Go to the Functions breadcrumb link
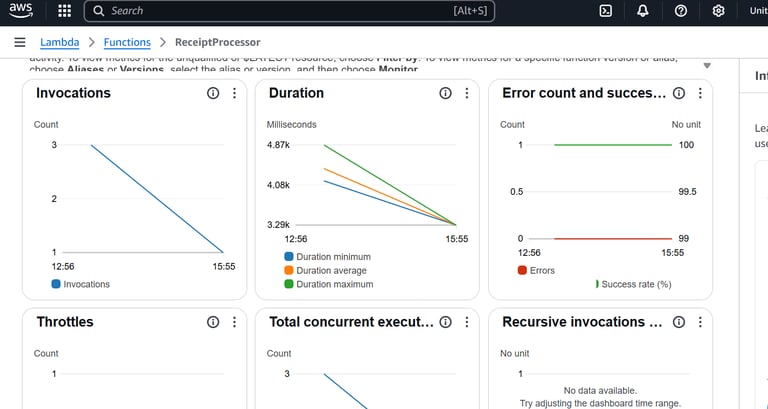This screenshot has height=409, width=768. [127, 43]
